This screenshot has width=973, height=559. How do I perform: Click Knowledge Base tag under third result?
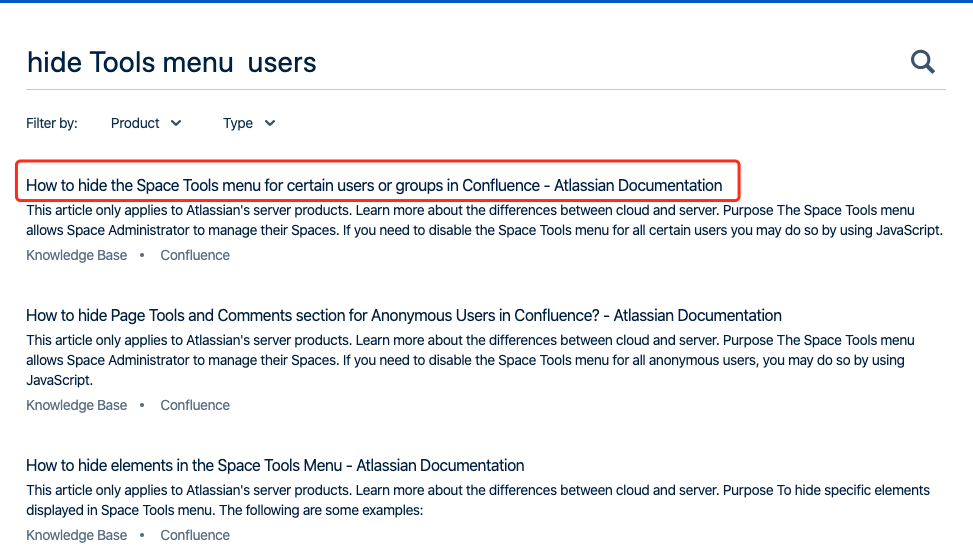77,535
